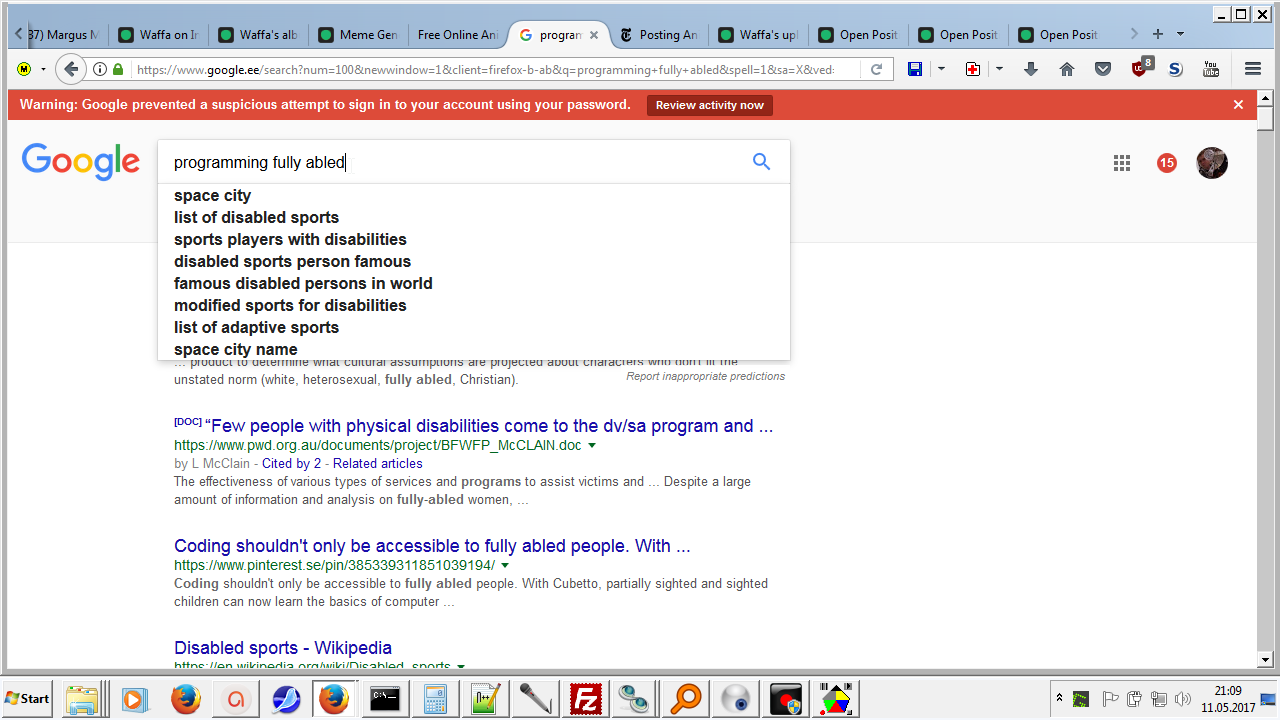This screenshot has height=720, width=1280.
Task: Switch to the Waffa's upl tab
Action: pos(758,34)
